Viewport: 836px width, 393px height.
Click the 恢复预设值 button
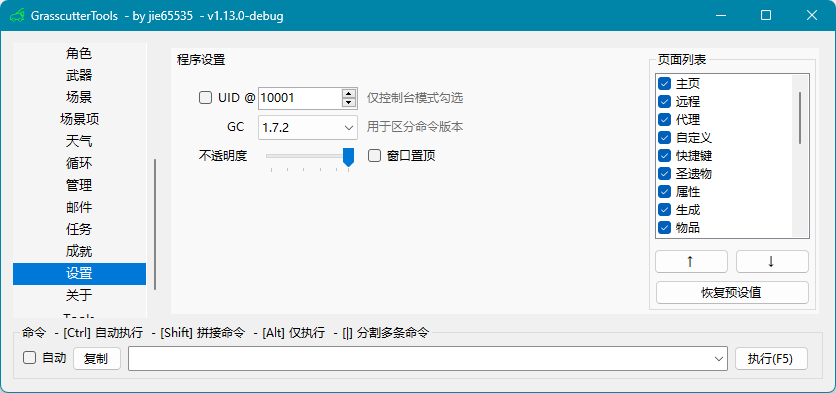point(732,293)
